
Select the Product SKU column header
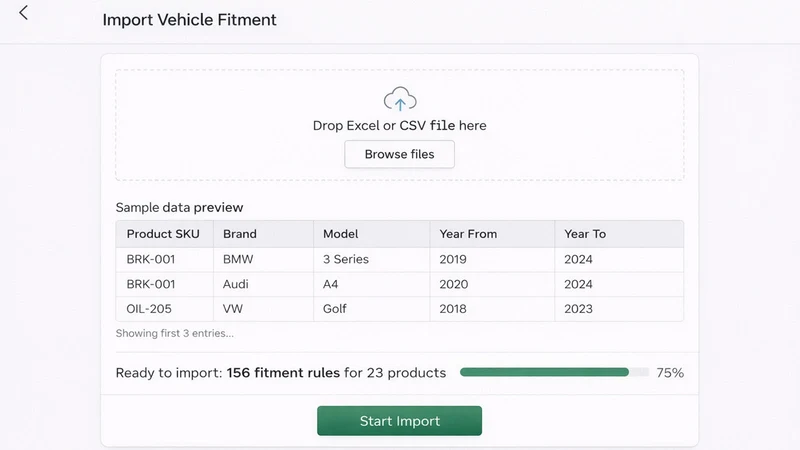coord(164,234)
